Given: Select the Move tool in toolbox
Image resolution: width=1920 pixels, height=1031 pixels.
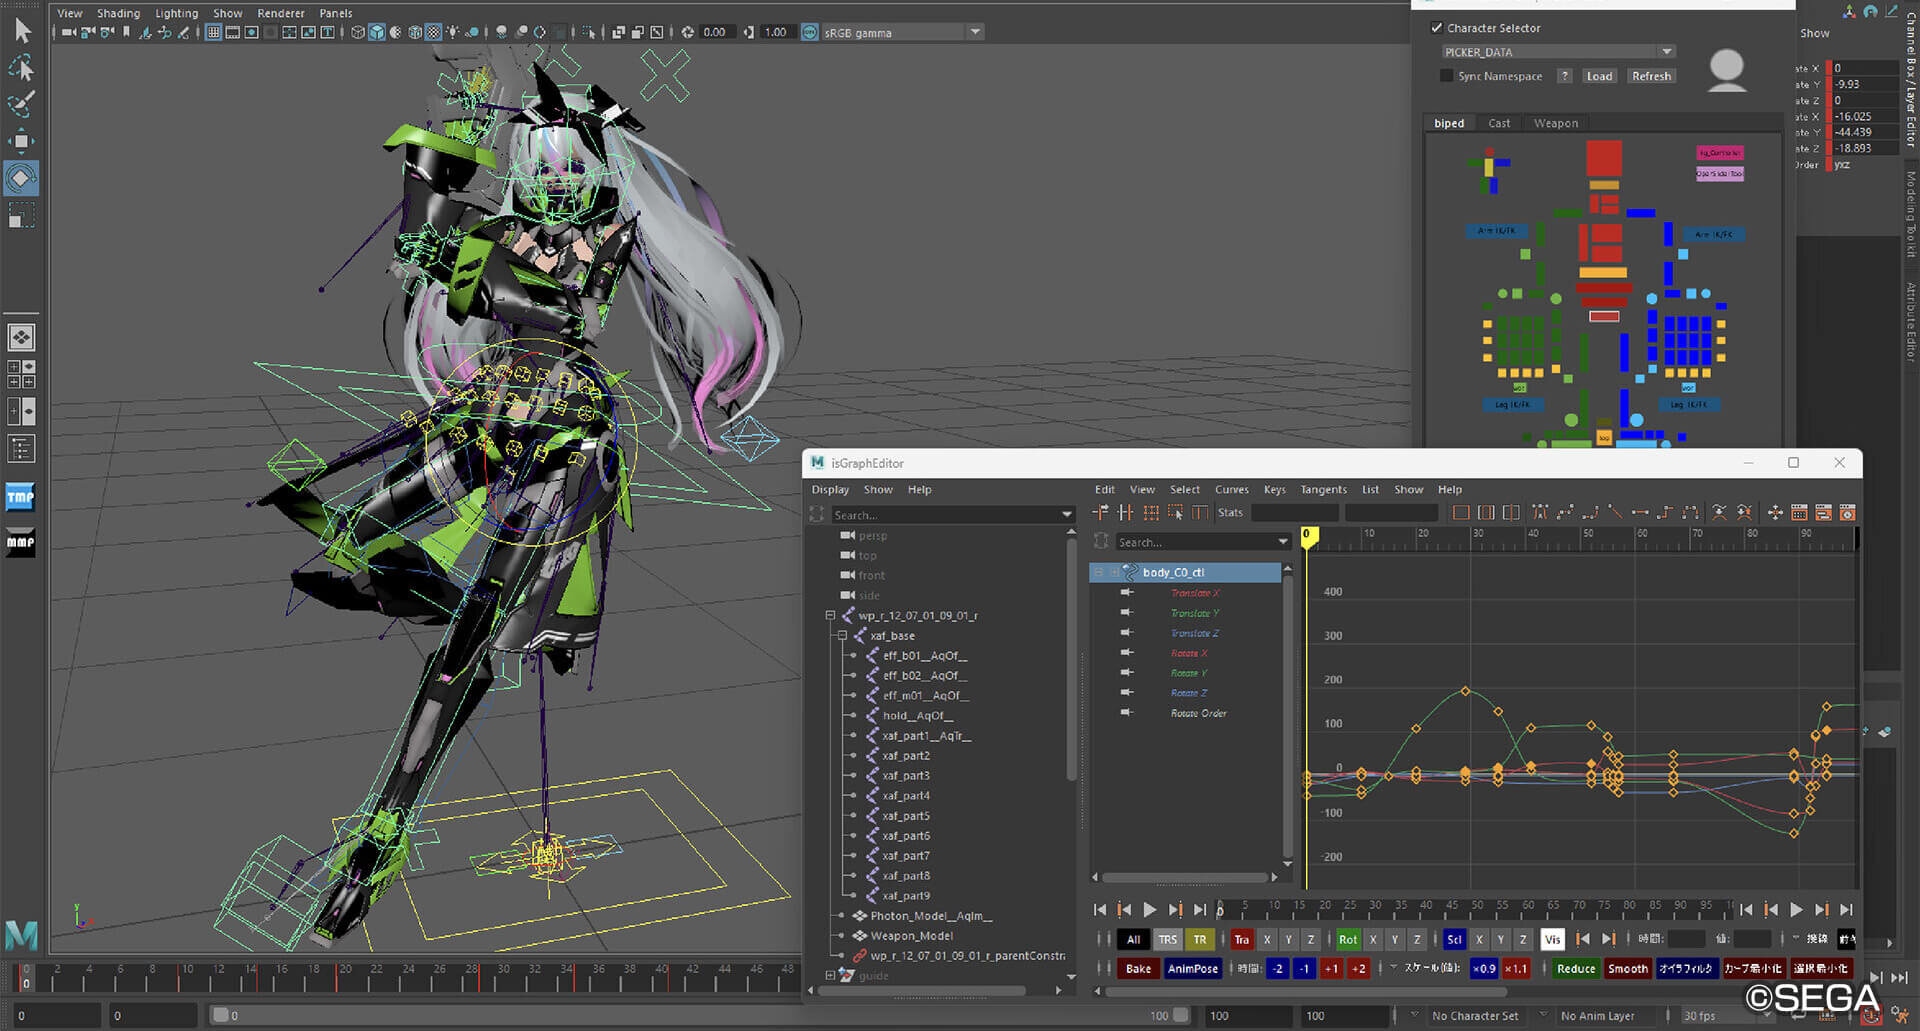Looking at the screenshot, I should click(22, 141).
